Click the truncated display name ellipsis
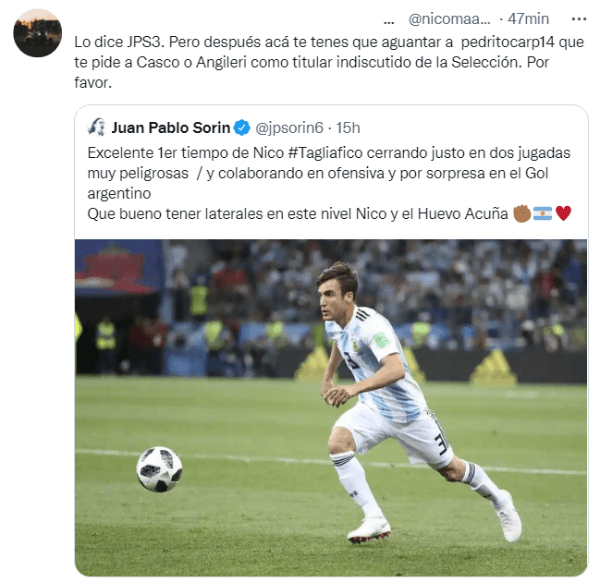The height and width of the screenshot is (582, 600). 389,22
